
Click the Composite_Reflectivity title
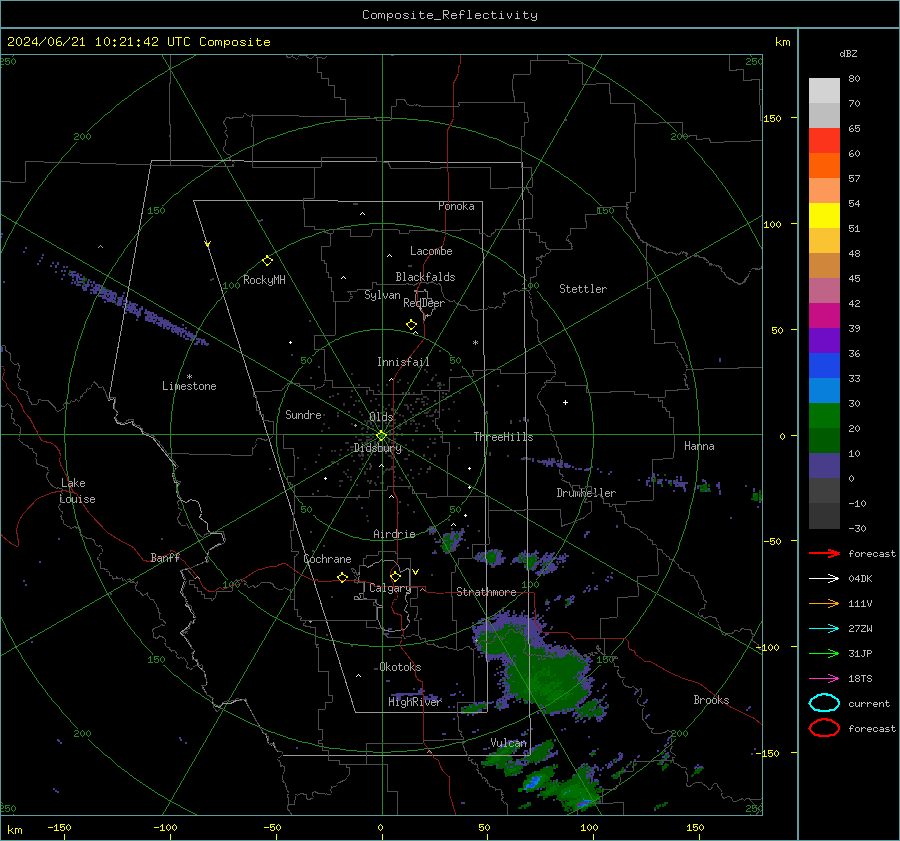coord(450,15)
